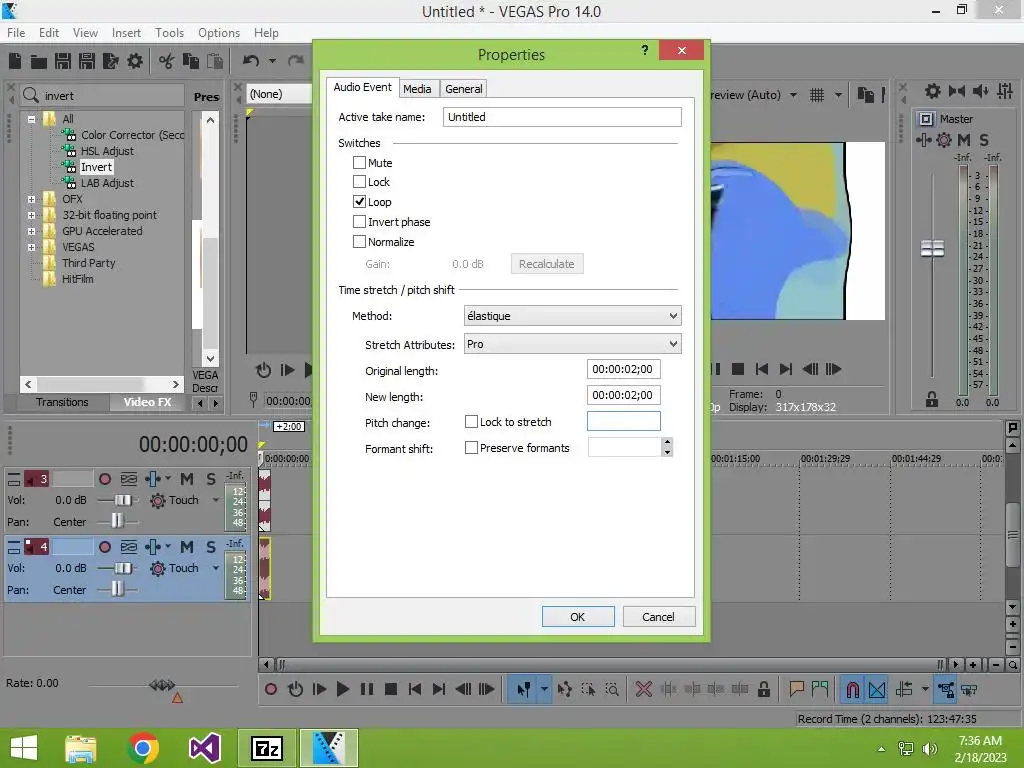Click the New length time field
Screen dimensions: 1024x768
tap(624, 395)
